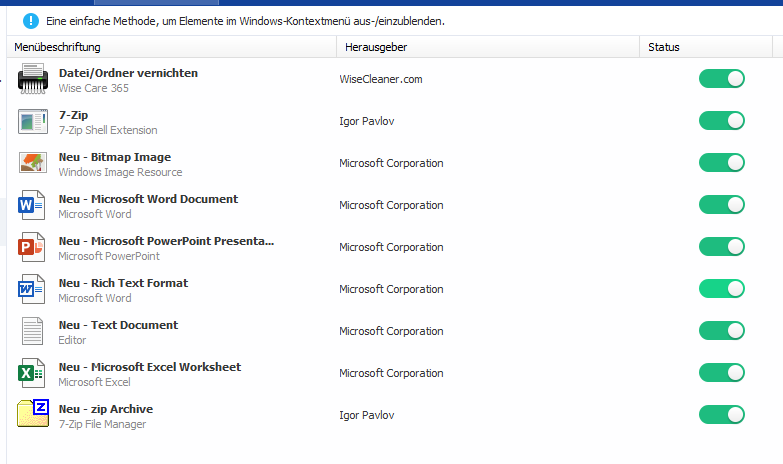The width and height of the screenshot is (783, 464).
Task: Click Igor Pavlov publisher in 7-Zip row
Action: 367,121
